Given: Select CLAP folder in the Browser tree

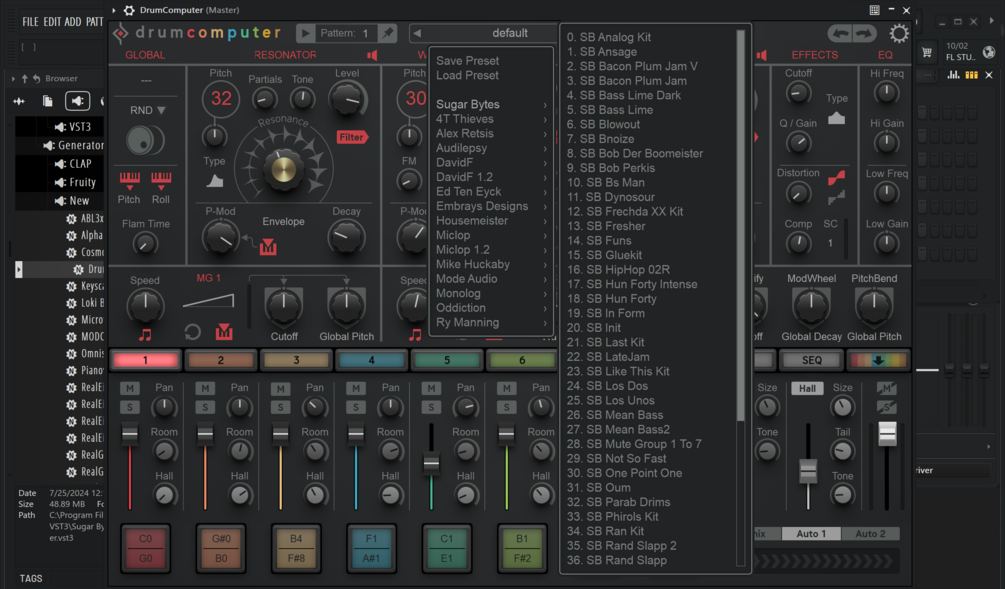Looking at the screenshot, I should coord(74,164).
